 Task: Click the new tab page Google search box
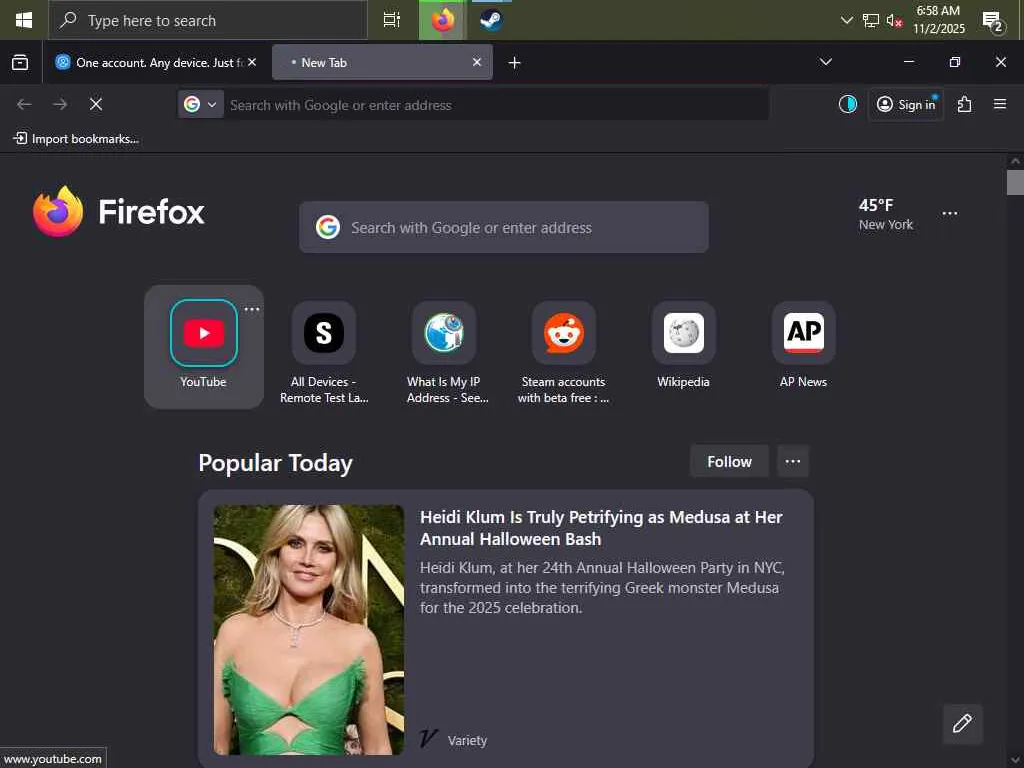tap(504, 227)
